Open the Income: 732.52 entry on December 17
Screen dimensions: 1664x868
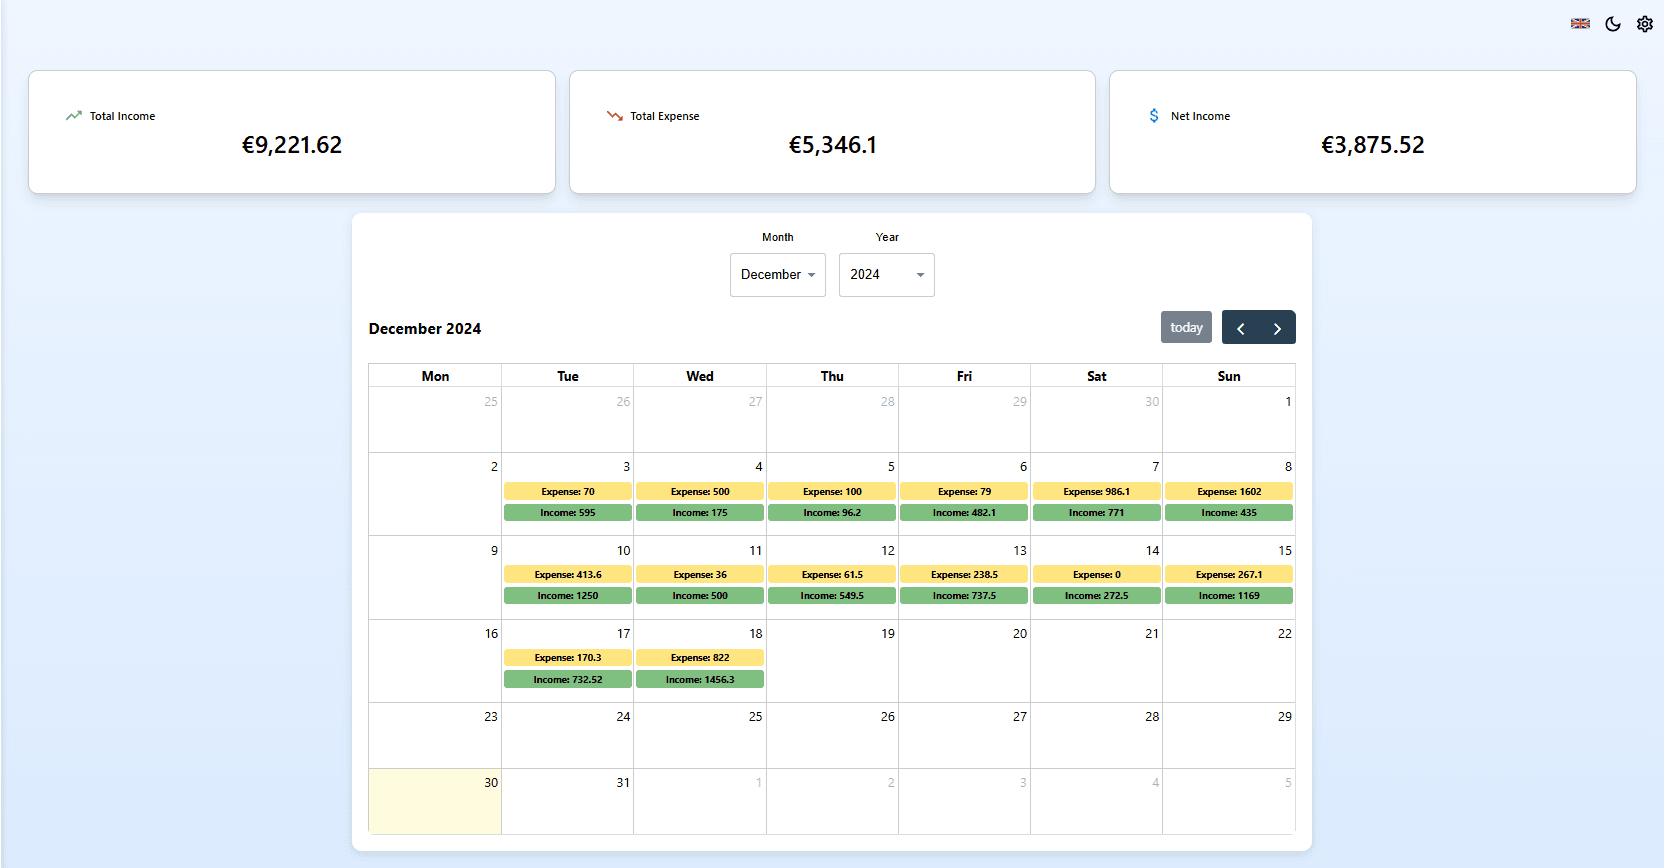567,680
